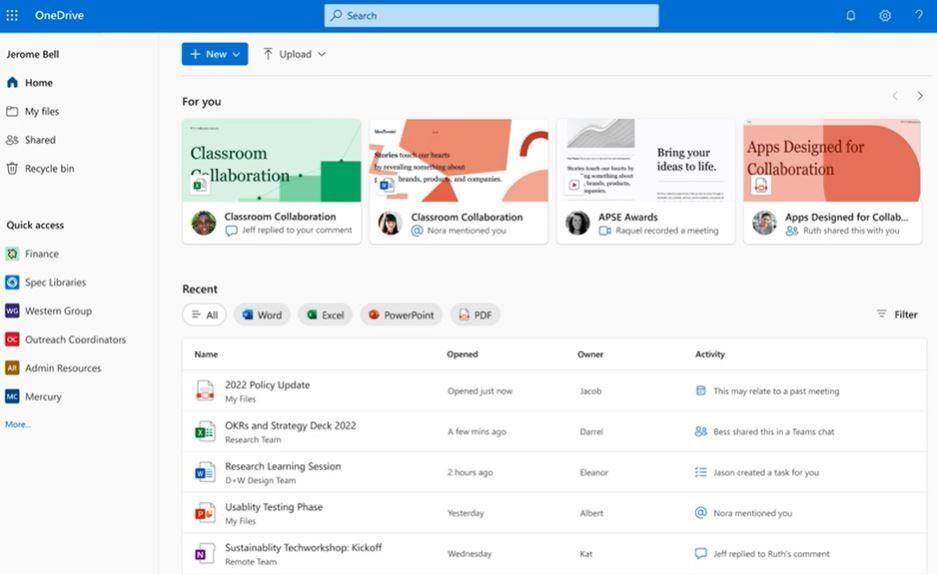Navigate to My files

pyautogui.click(x=41, y=112)
